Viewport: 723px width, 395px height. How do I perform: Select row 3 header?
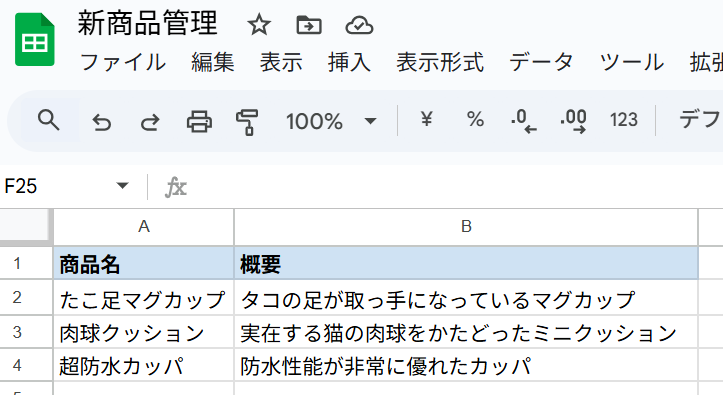click(26, 332)
